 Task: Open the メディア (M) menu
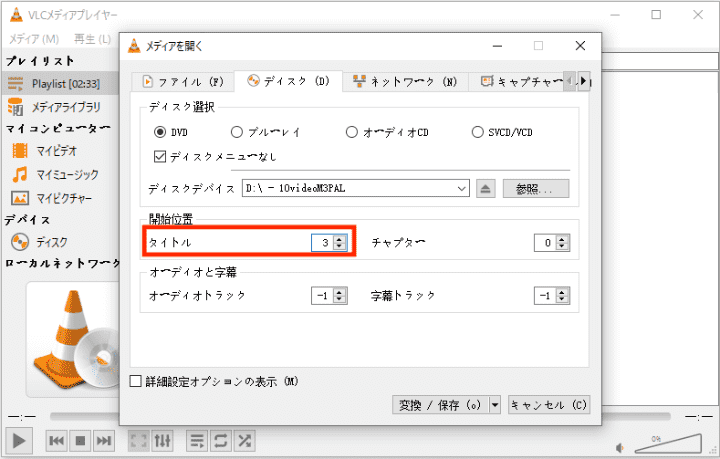[34, 39]
